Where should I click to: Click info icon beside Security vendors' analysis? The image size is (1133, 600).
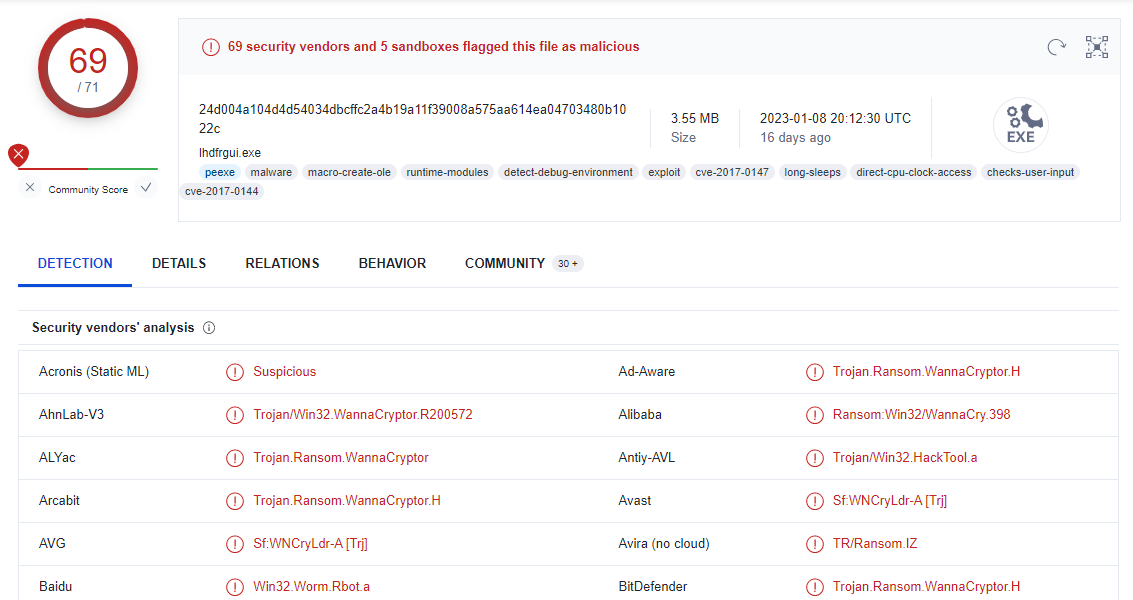[x=209, y=328]
